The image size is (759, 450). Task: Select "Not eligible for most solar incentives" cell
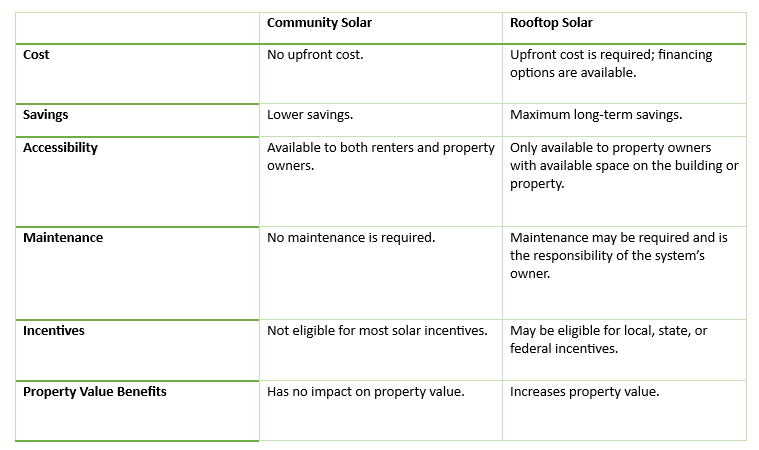coord(377,331)
